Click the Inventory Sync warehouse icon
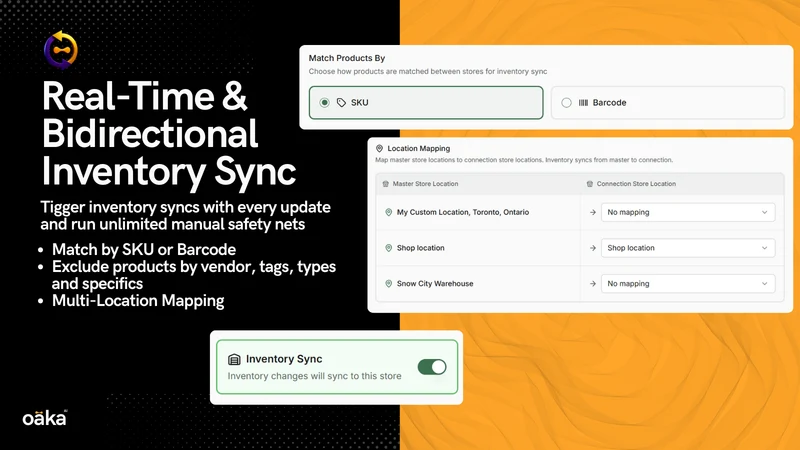 [234, 359]
